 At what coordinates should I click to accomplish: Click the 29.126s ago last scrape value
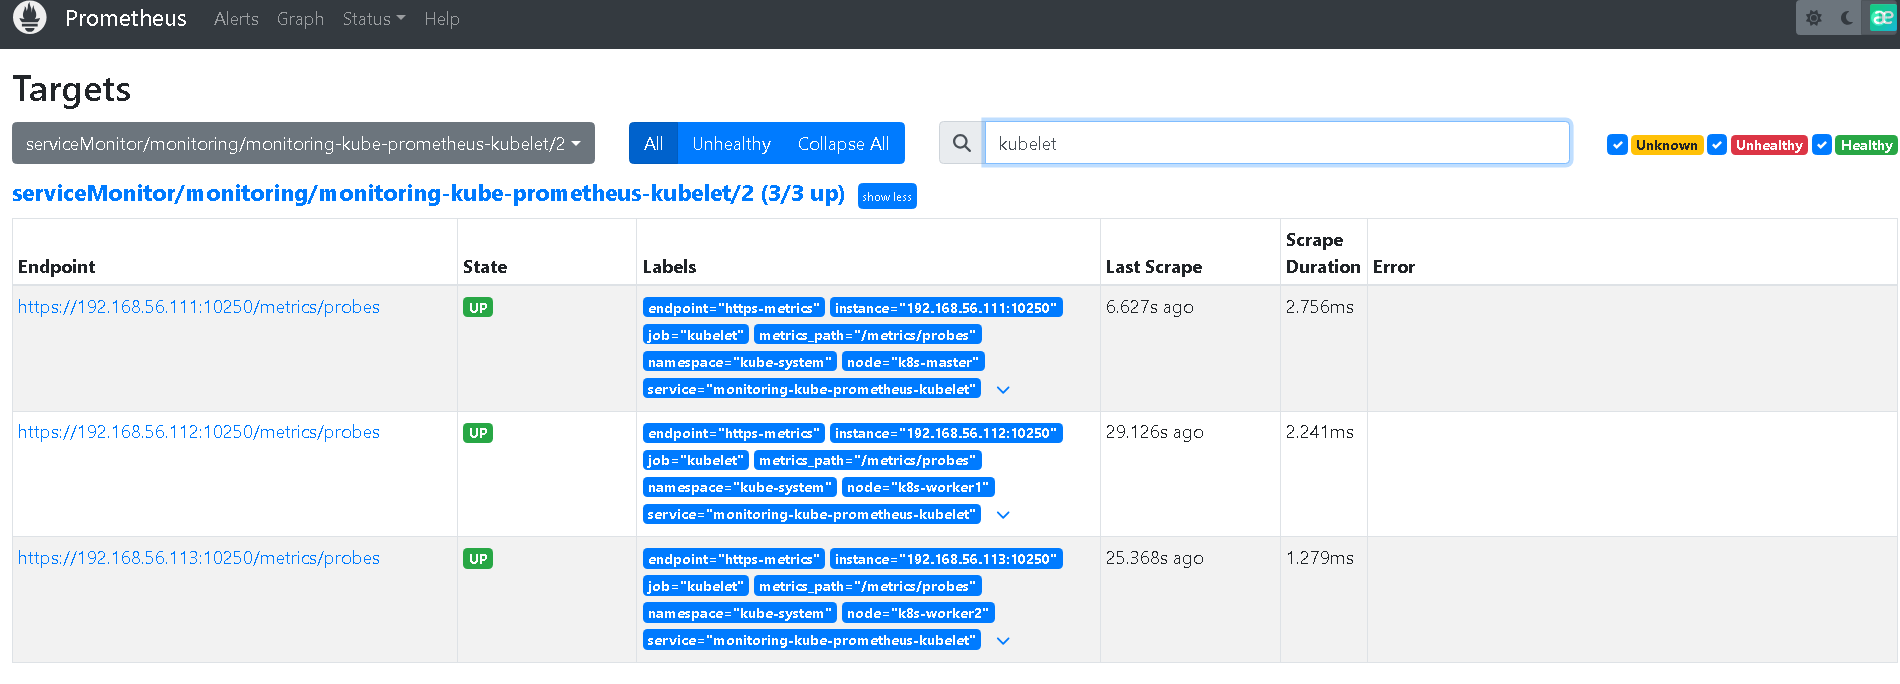click(1154, 432)
